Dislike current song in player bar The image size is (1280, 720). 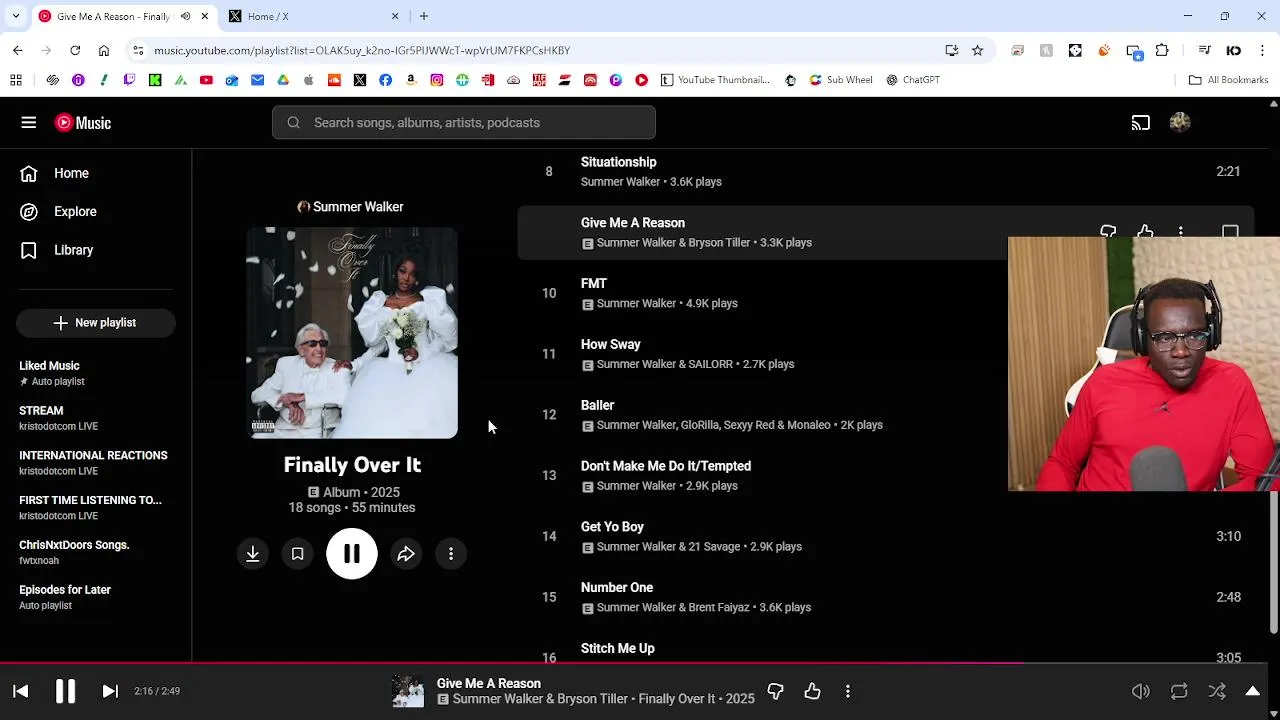pyautogui.click(x=775, y=691)
